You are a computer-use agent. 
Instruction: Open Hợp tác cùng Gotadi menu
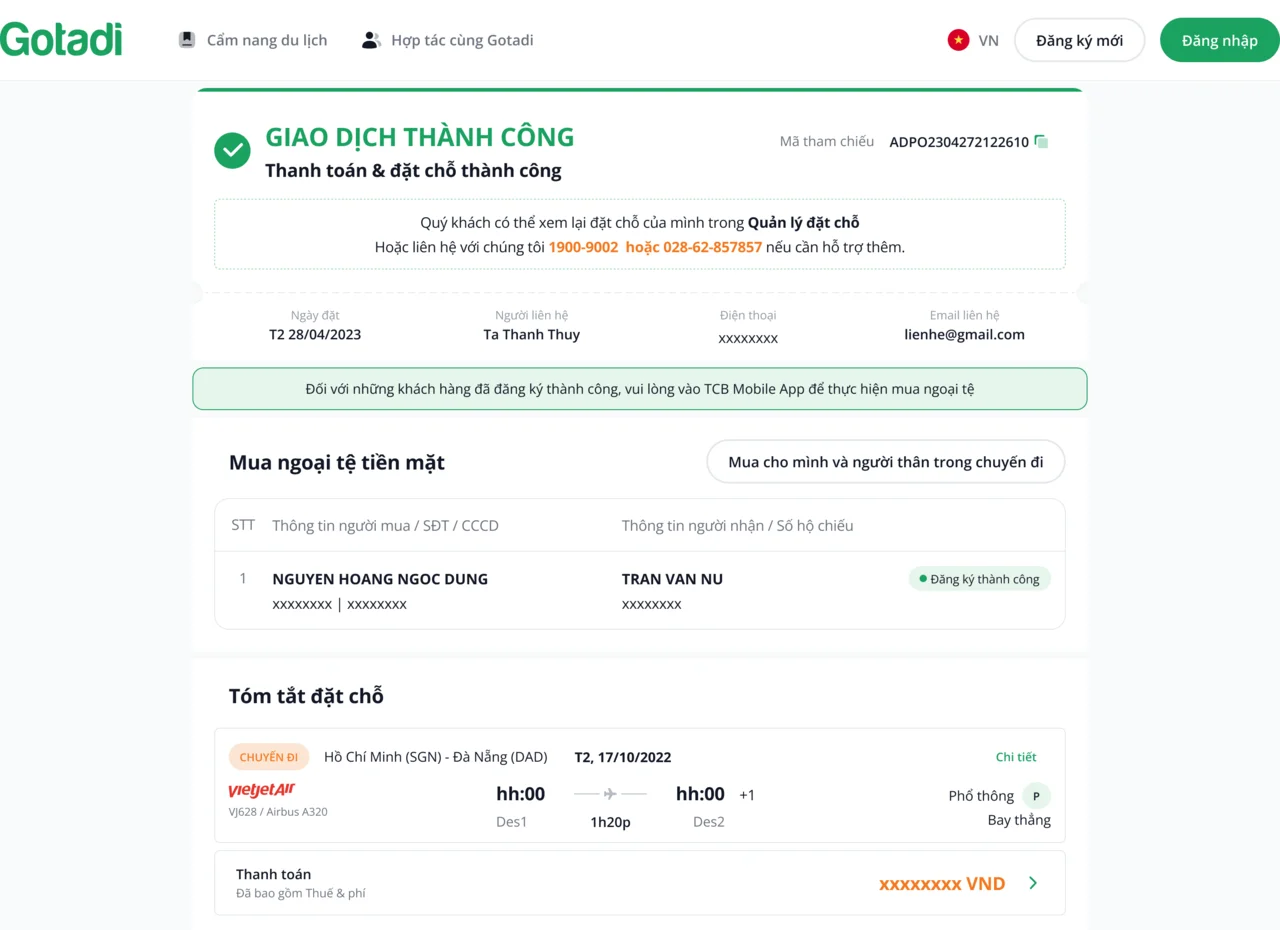click(462, 41)
